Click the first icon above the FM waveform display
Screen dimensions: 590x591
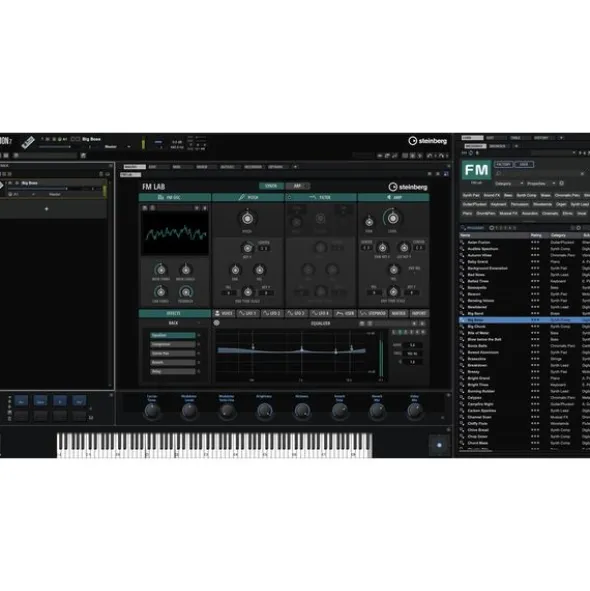click(x=145, y=208)
